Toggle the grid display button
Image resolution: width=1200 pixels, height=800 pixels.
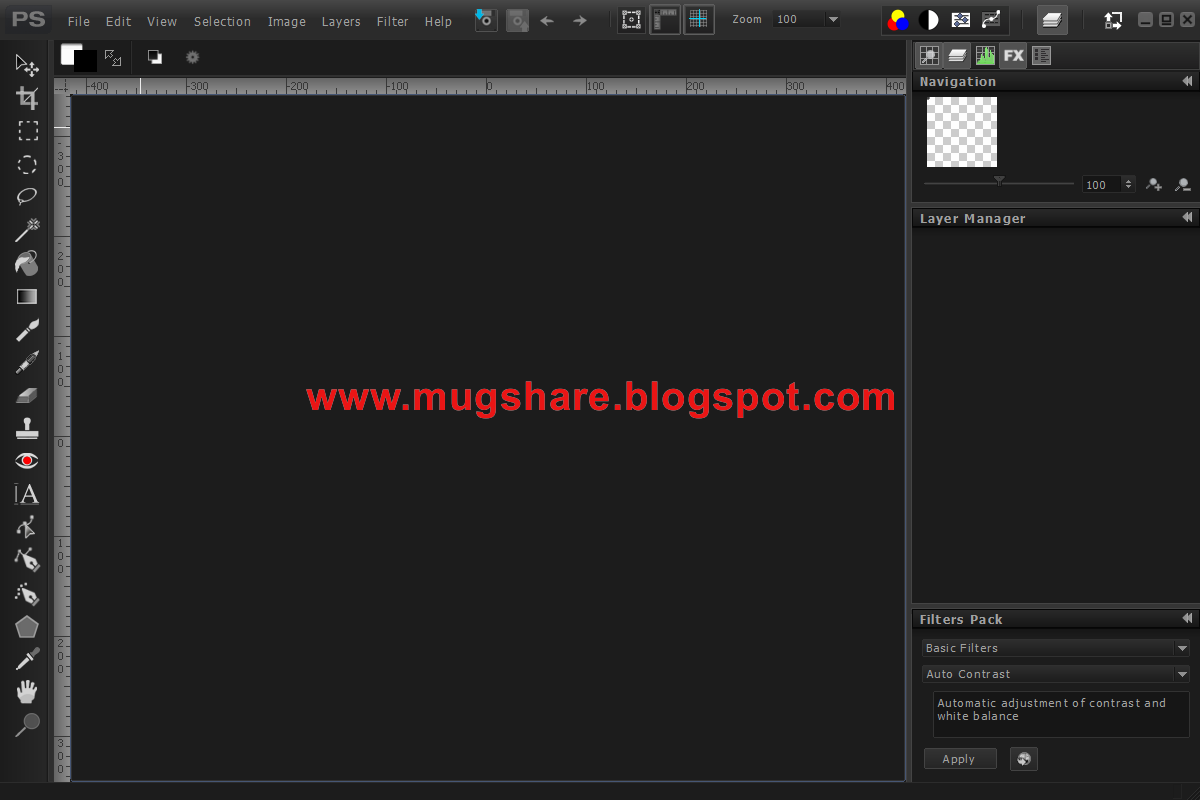coord(699,19)
